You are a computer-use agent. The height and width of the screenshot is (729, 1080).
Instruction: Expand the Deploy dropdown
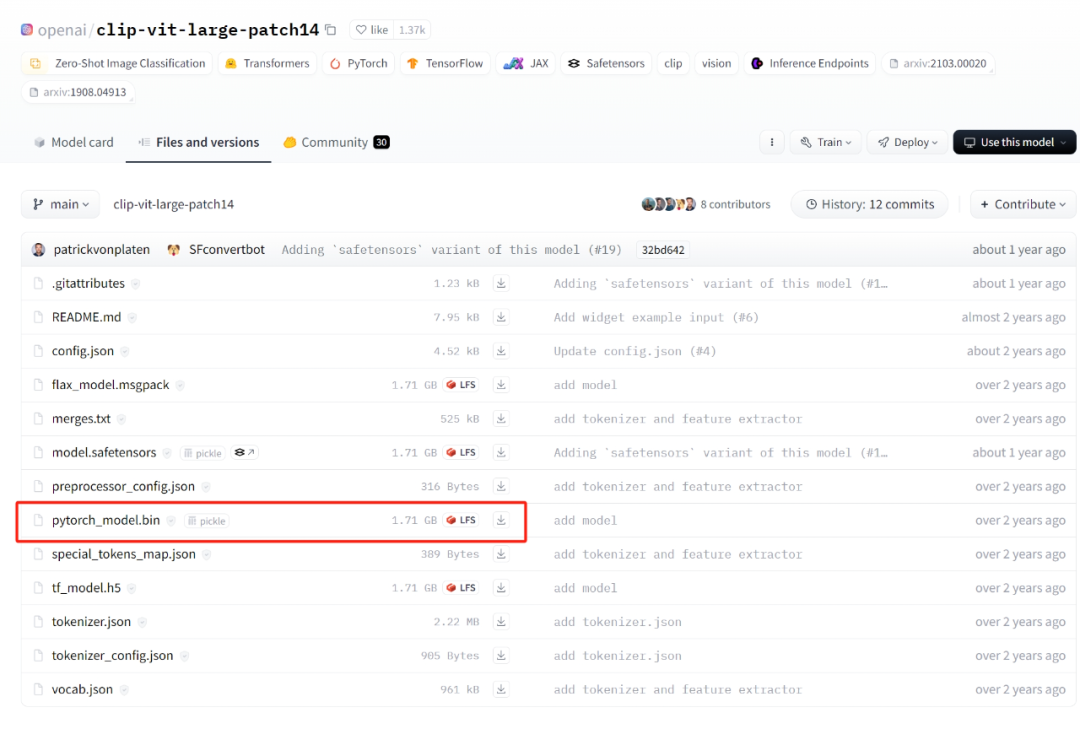(x=907, y=142)
